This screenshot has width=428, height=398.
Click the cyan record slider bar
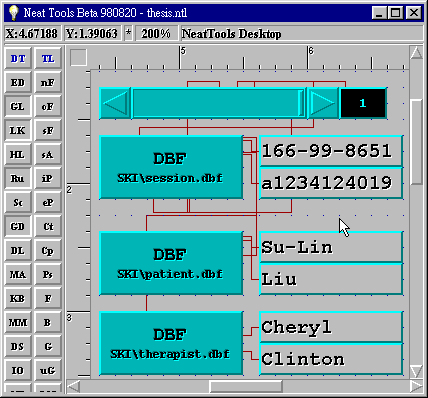point(219,103)
